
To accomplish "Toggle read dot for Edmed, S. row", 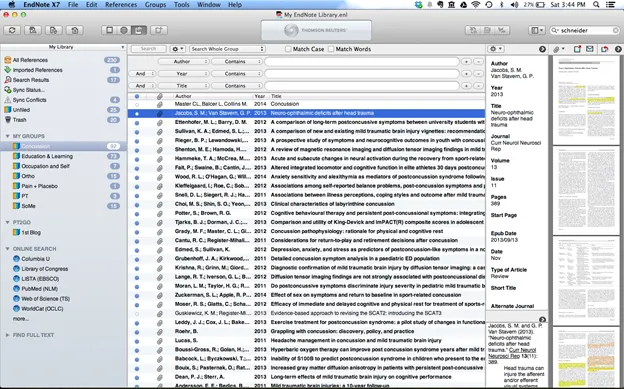I will (x=137, y=250).
